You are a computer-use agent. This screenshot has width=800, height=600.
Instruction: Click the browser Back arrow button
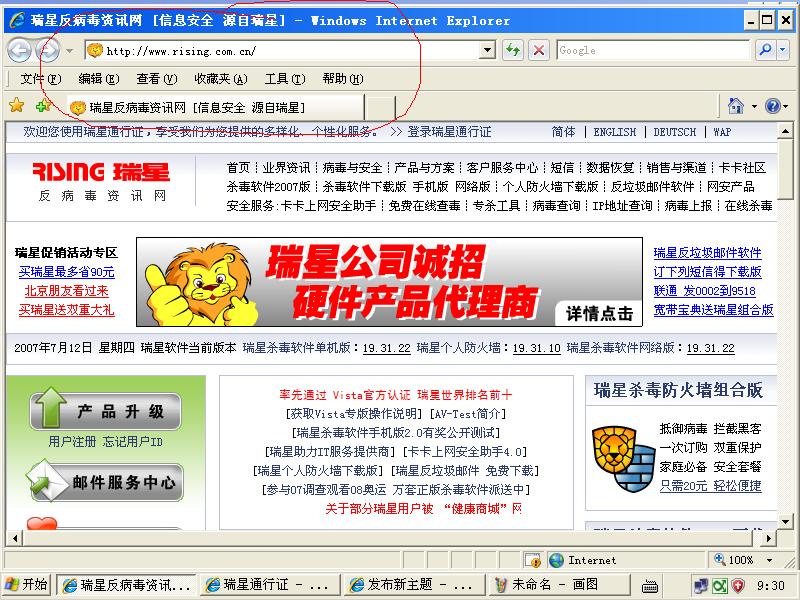point(19,50)
